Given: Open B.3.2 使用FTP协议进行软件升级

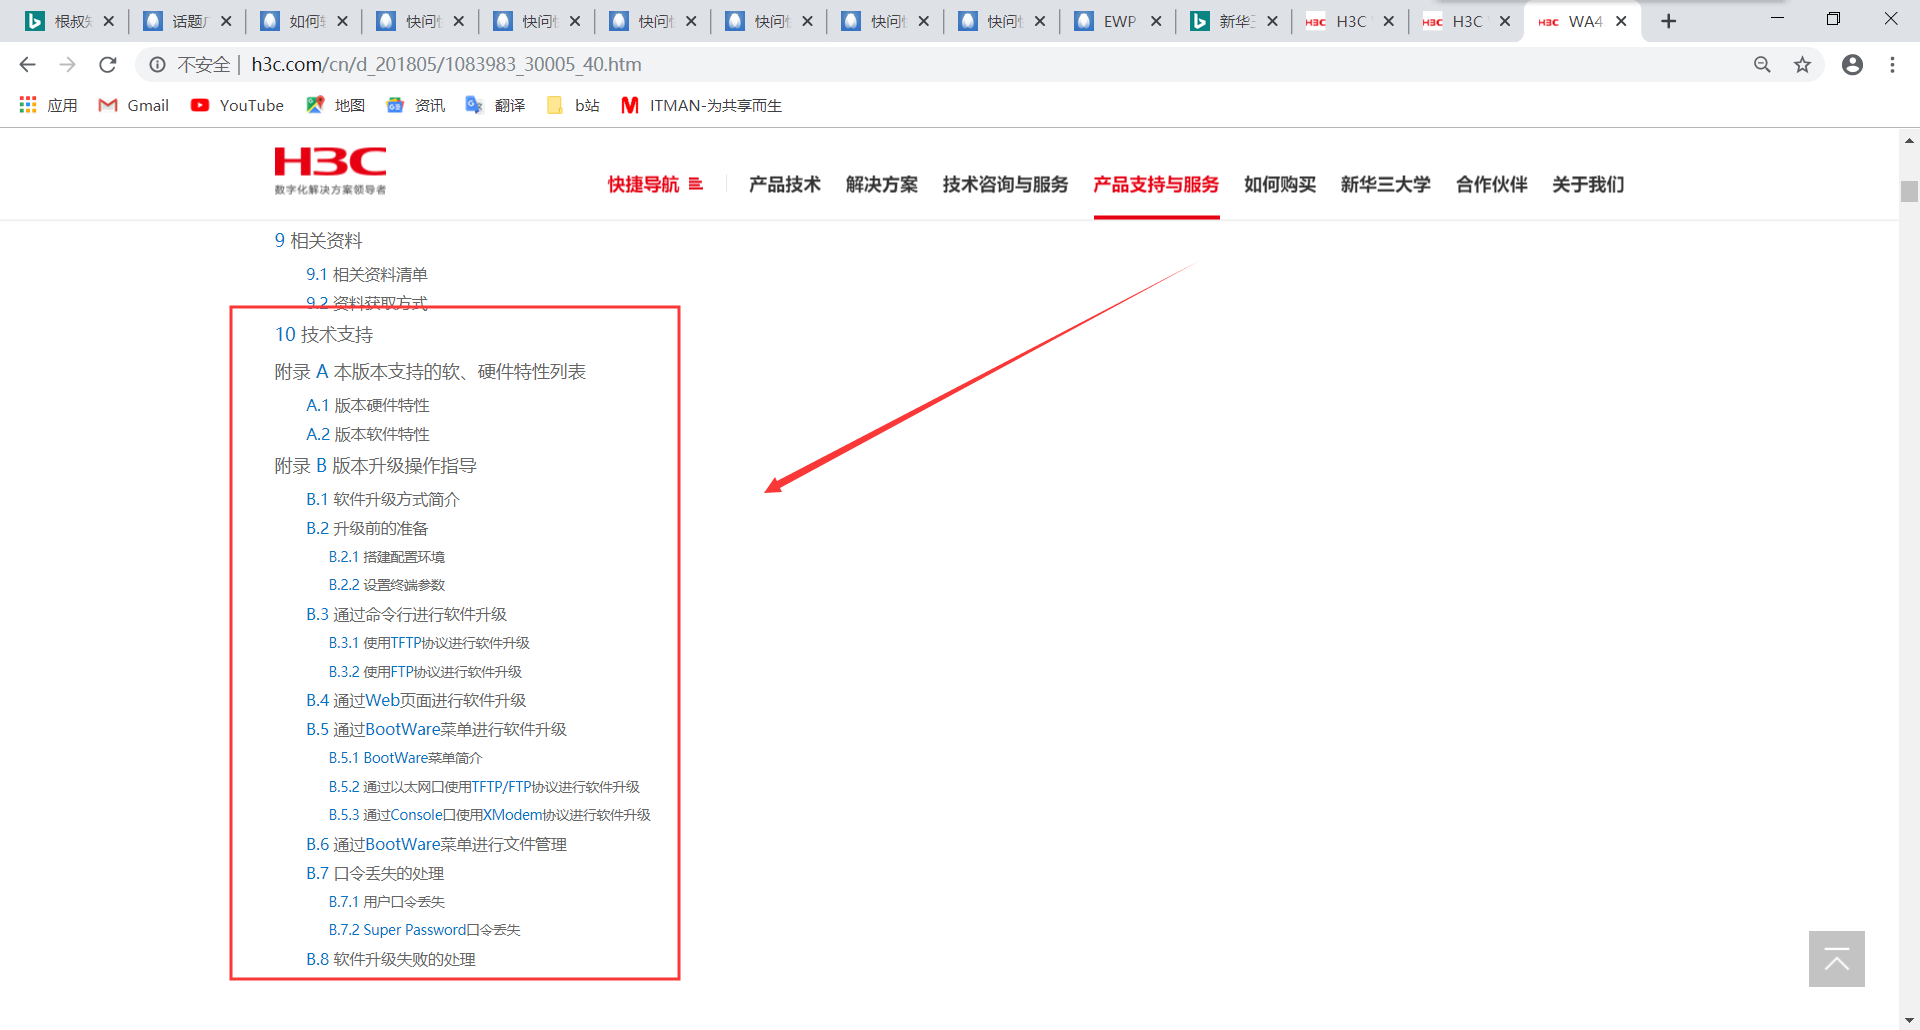Looking at the screenshot, I should click(x=425, y=672).
